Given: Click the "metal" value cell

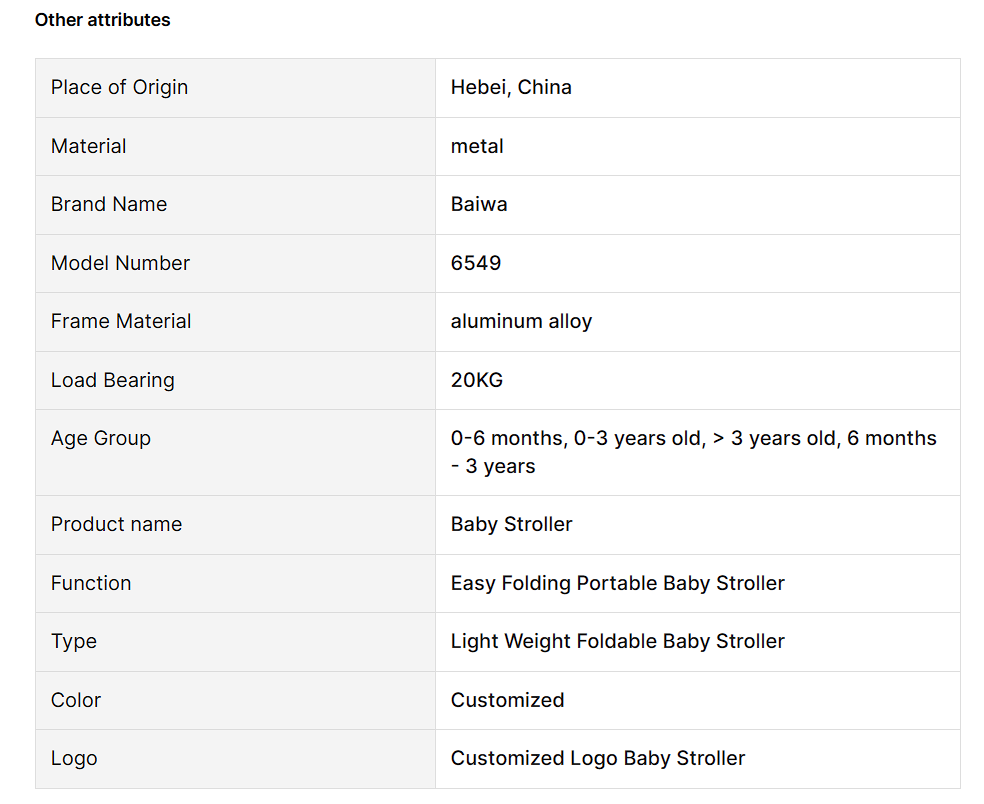Looking at the screenshot, I should point(477,146).
